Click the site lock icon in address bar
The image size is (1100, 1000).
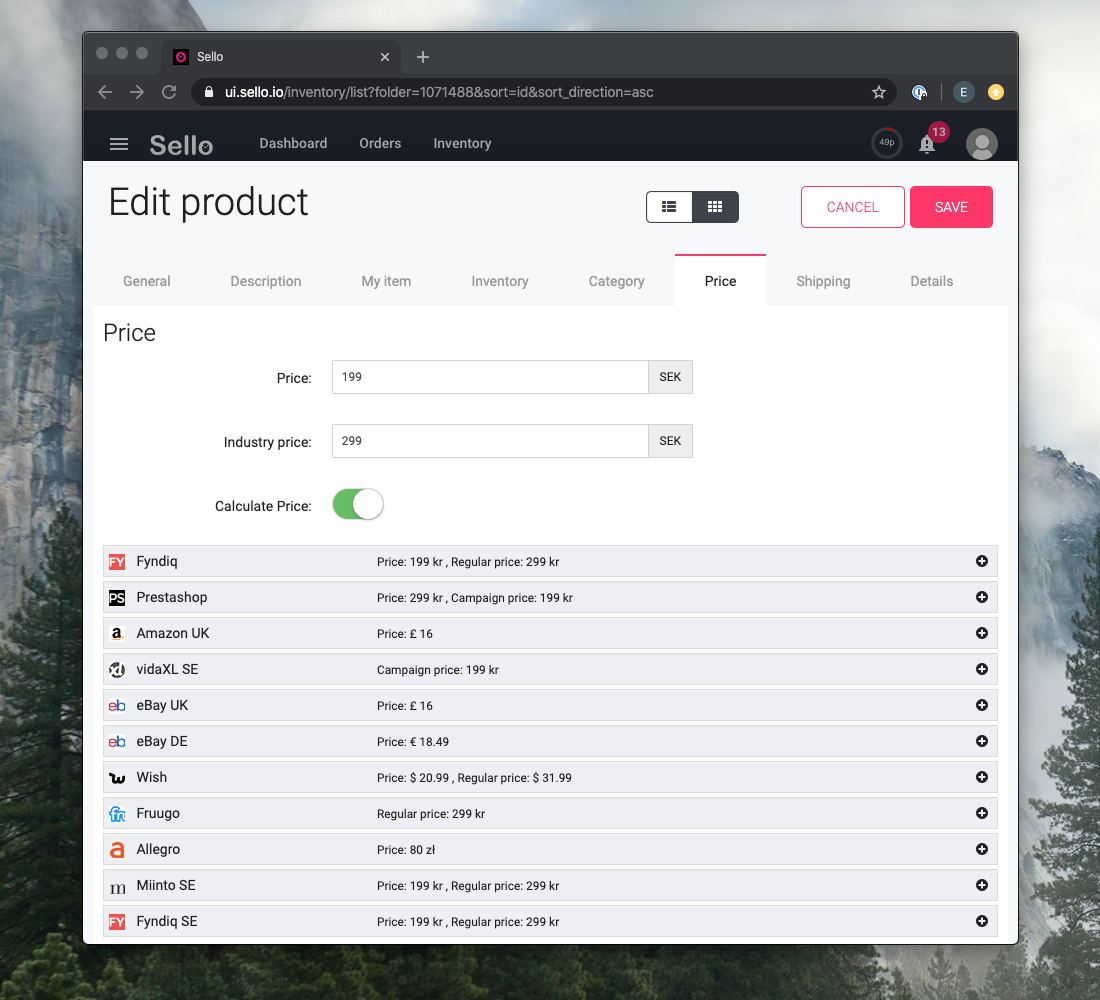click(x=208, y=92)
